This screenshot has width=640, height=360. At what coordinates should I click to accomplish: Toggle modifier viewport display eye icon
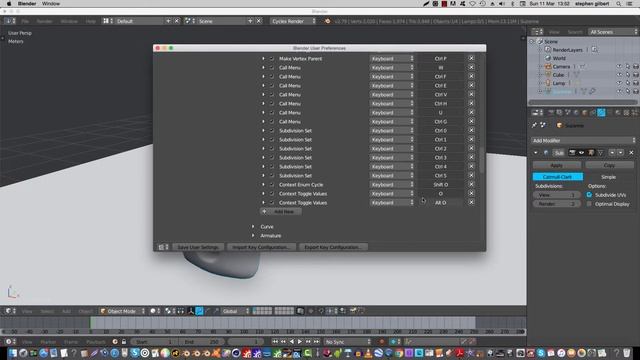(581, 153)
